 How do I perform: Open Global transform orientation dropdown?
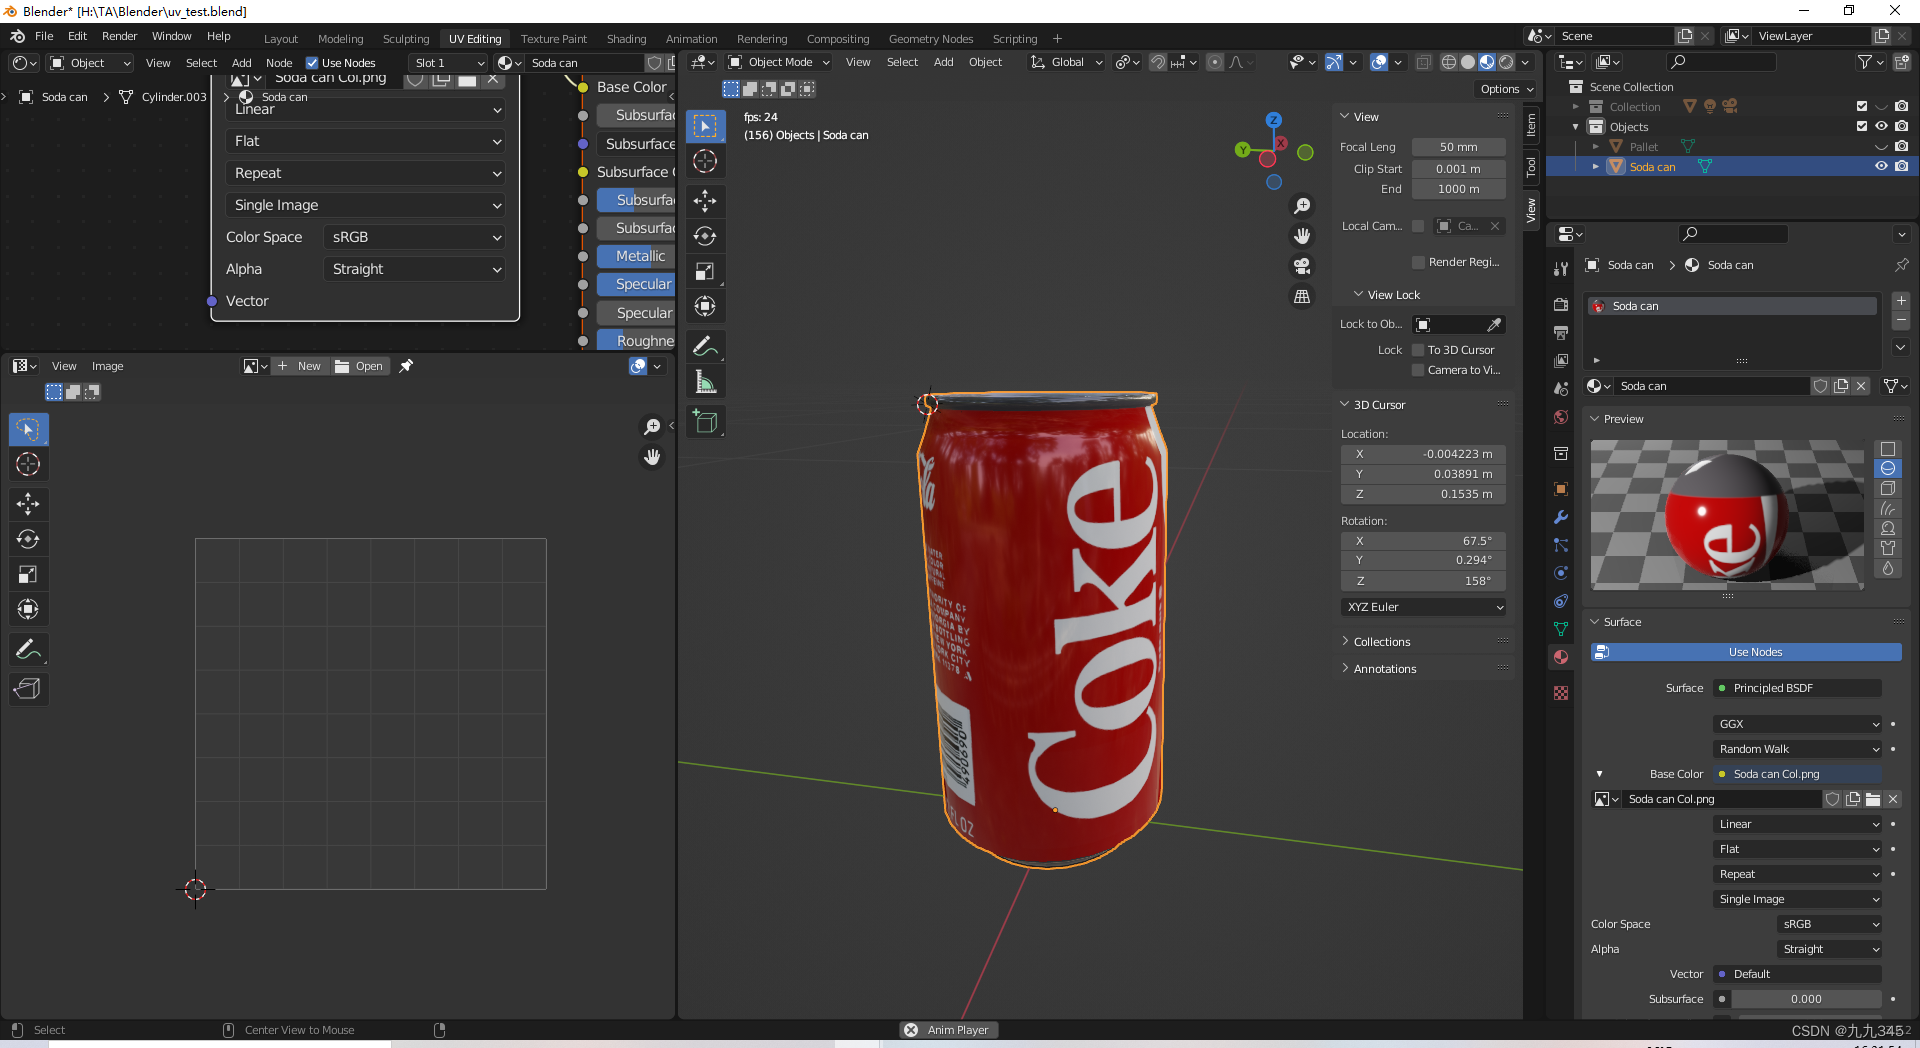coord(1066,62)
